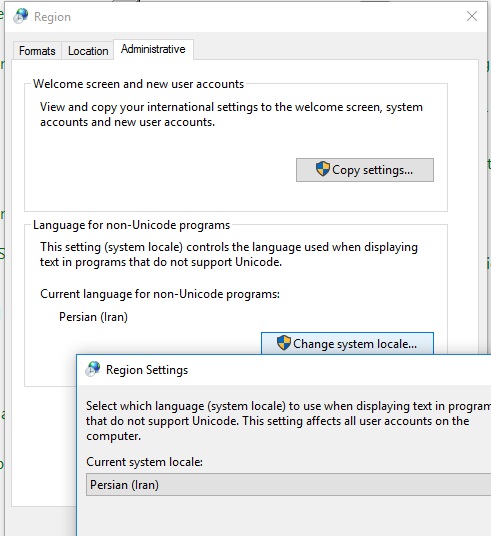Click 'Welcome screen and new user accounts' heading
The width and height of the screenshot is (491, 536).
coord(138,84)
